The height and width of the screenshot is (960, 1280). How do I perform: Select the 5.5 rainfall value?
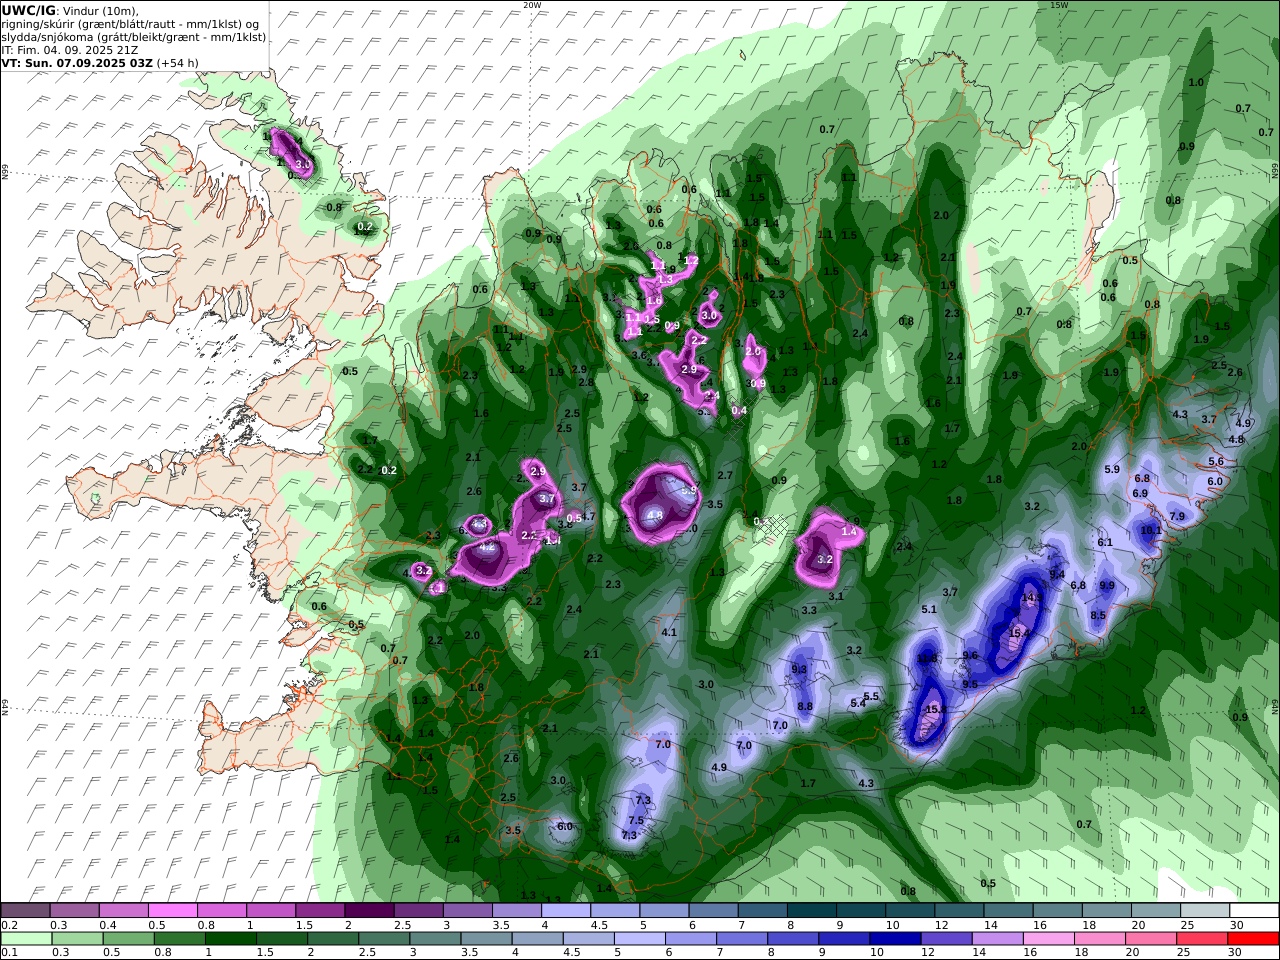point(871,697)
